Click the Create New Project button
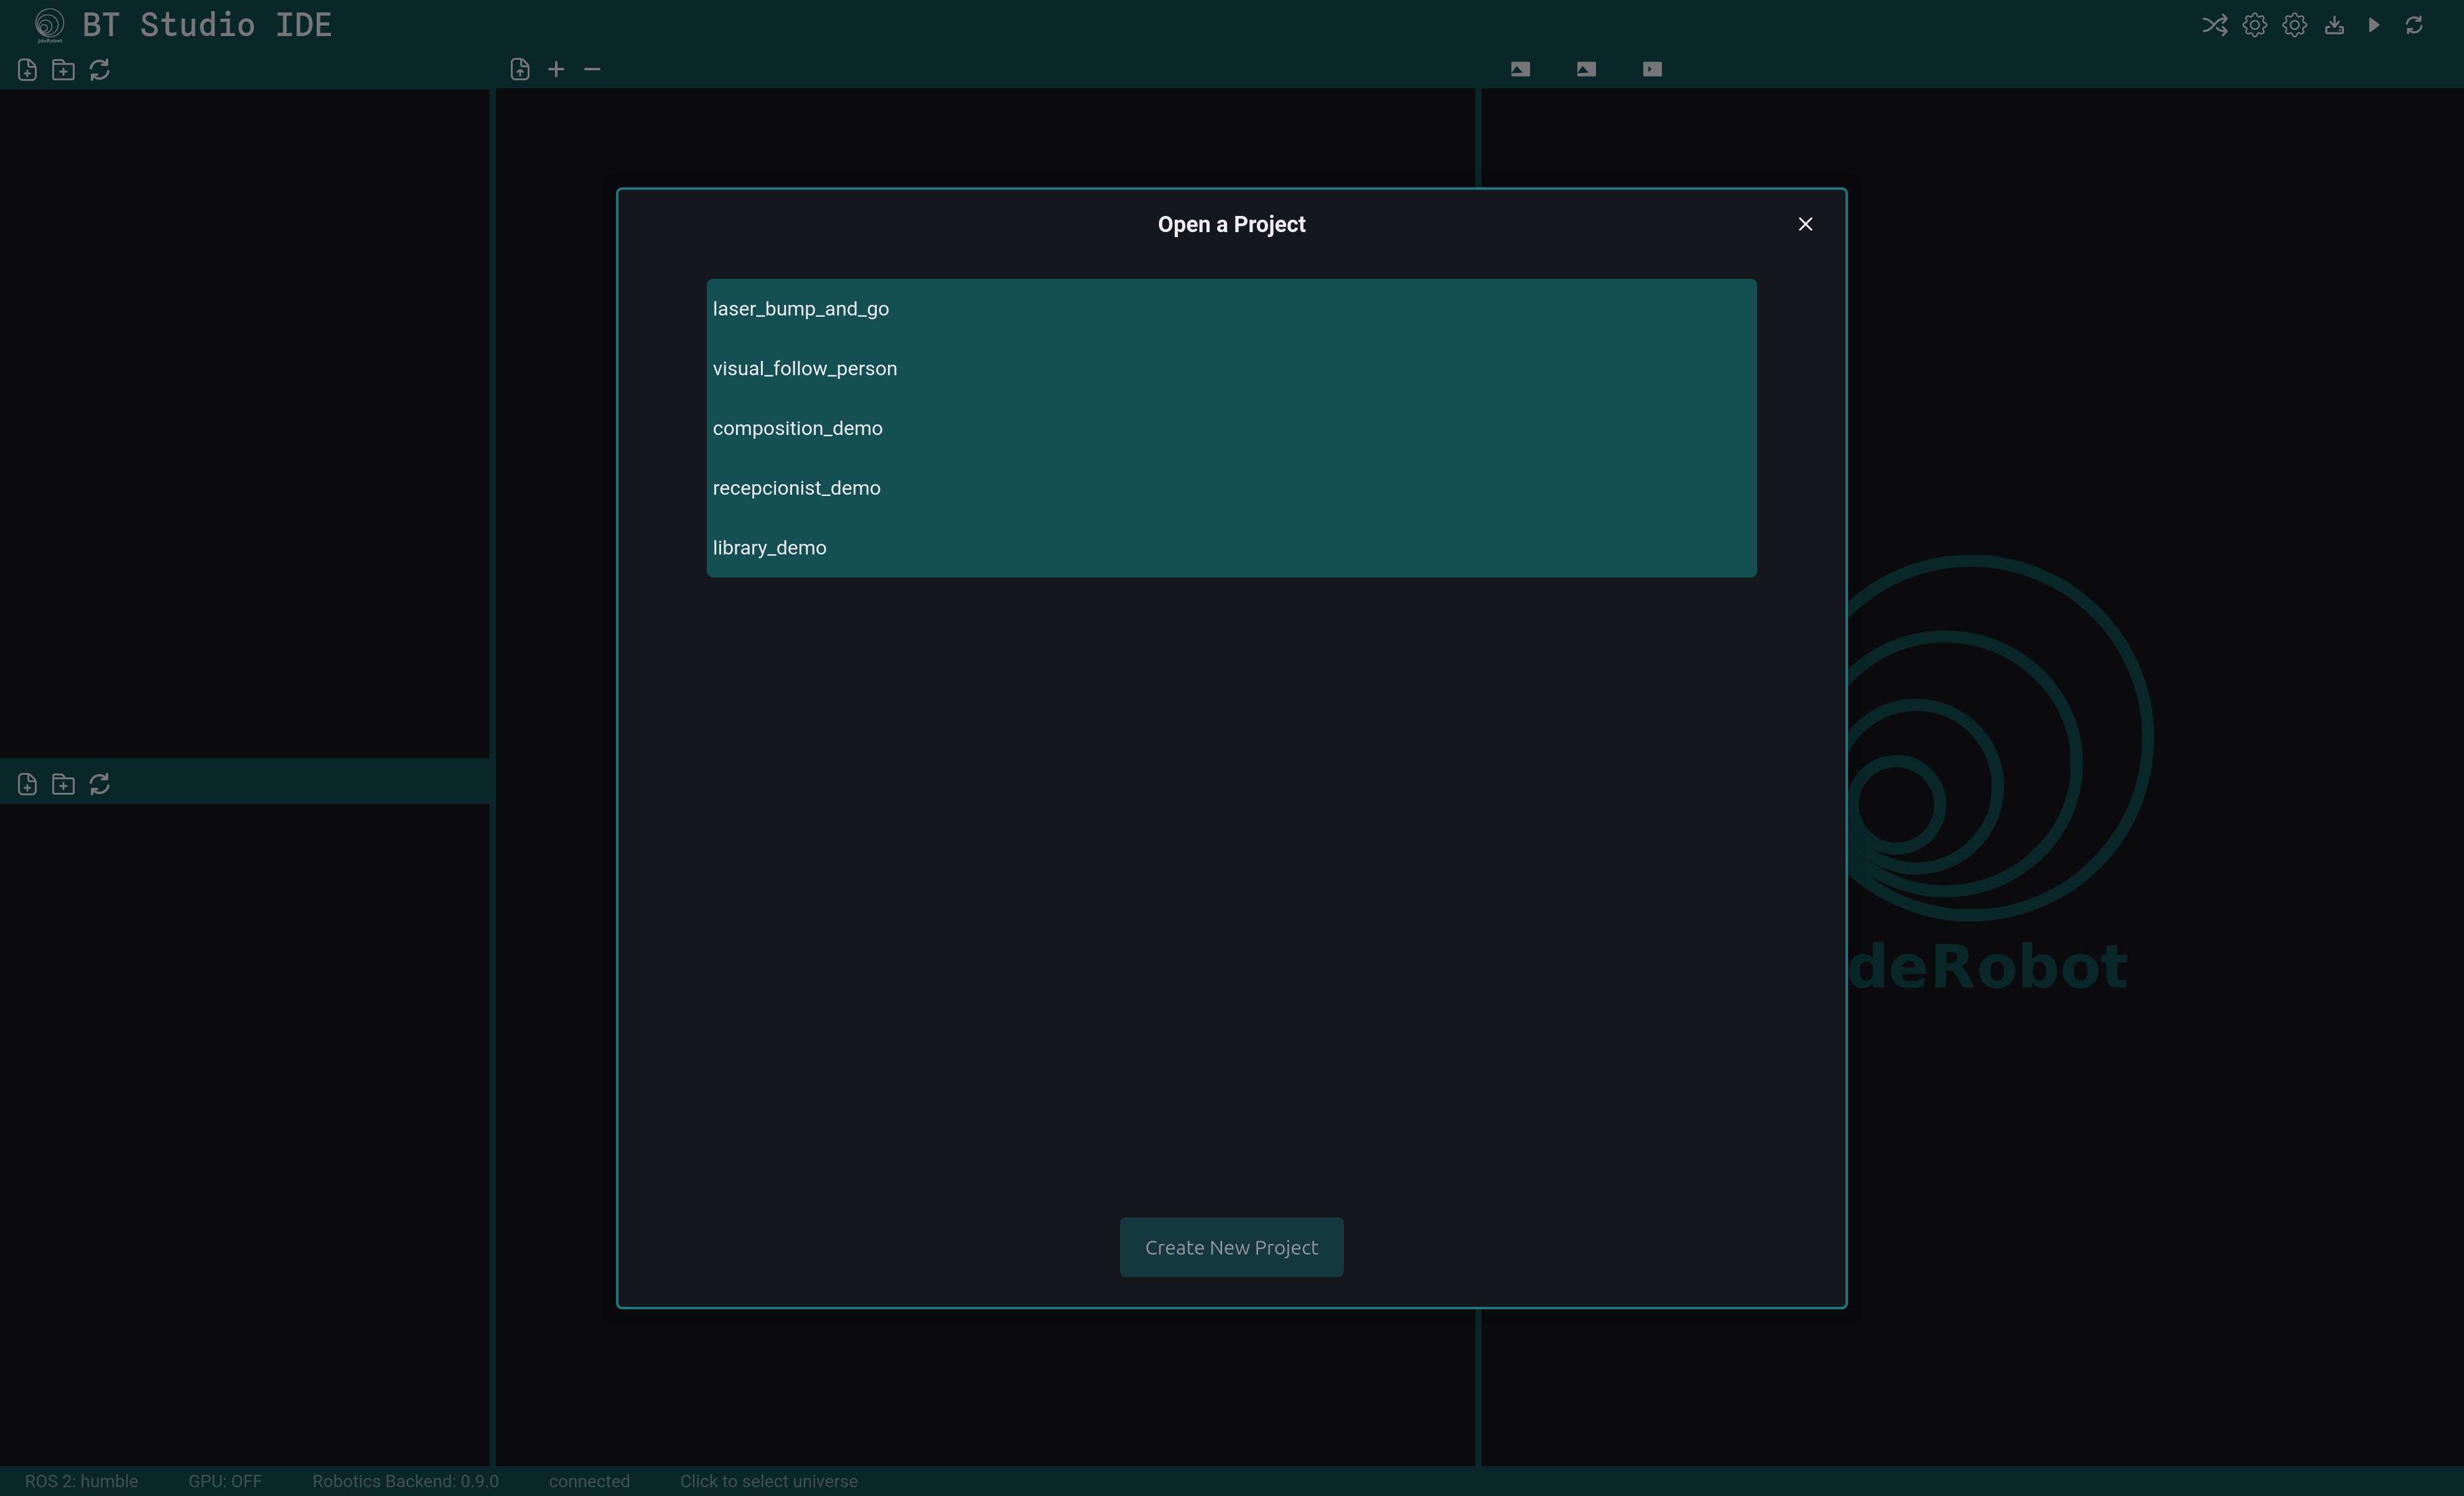This screenshot has width=2464, height=1496. [1231, 1247]
